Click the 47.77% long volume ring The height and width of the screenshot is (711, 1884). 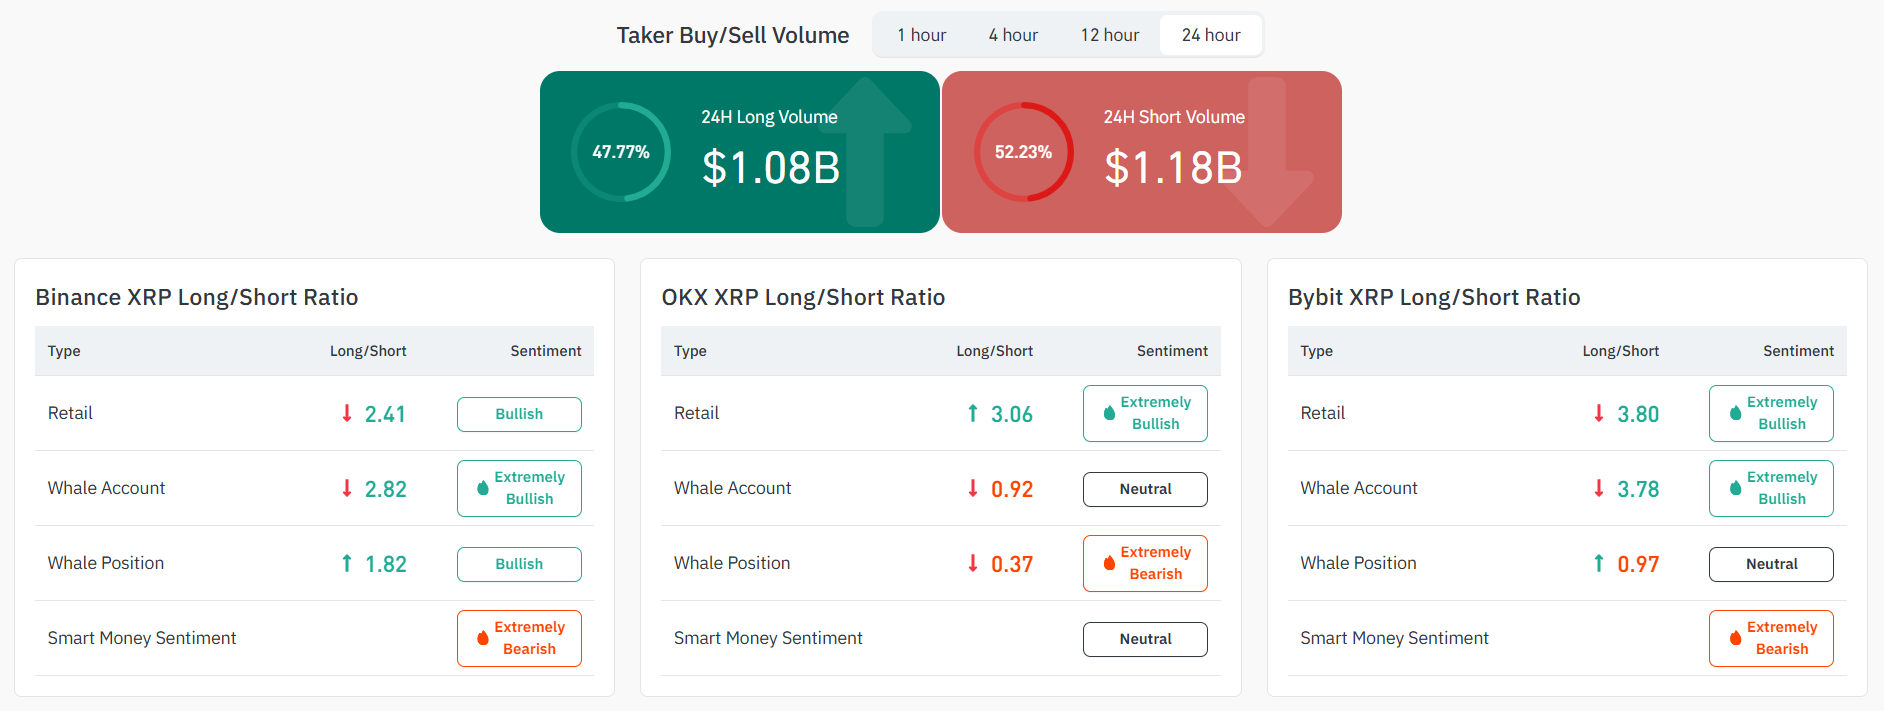621,152
